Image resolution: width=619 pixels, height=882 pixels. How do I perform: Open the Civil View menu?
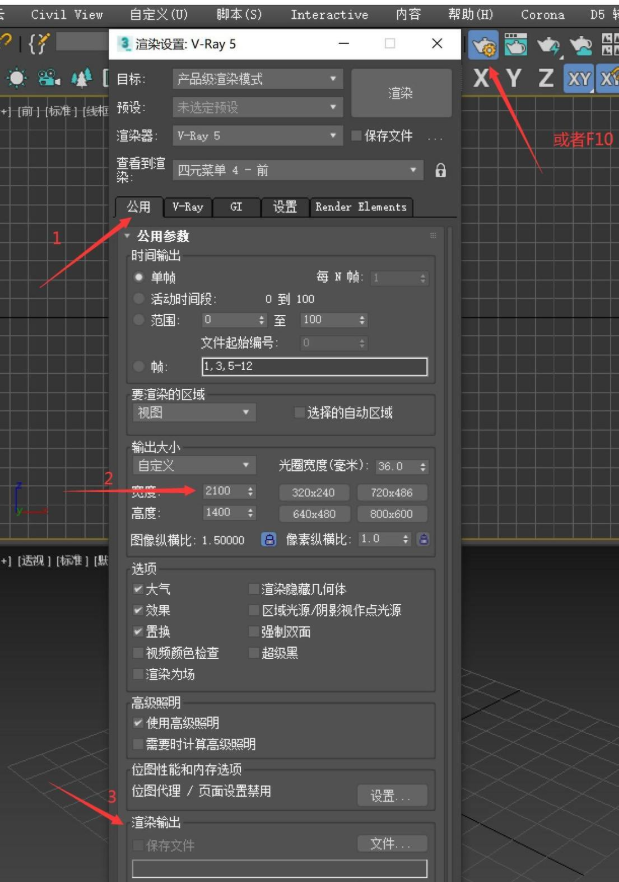click(67, 15)
